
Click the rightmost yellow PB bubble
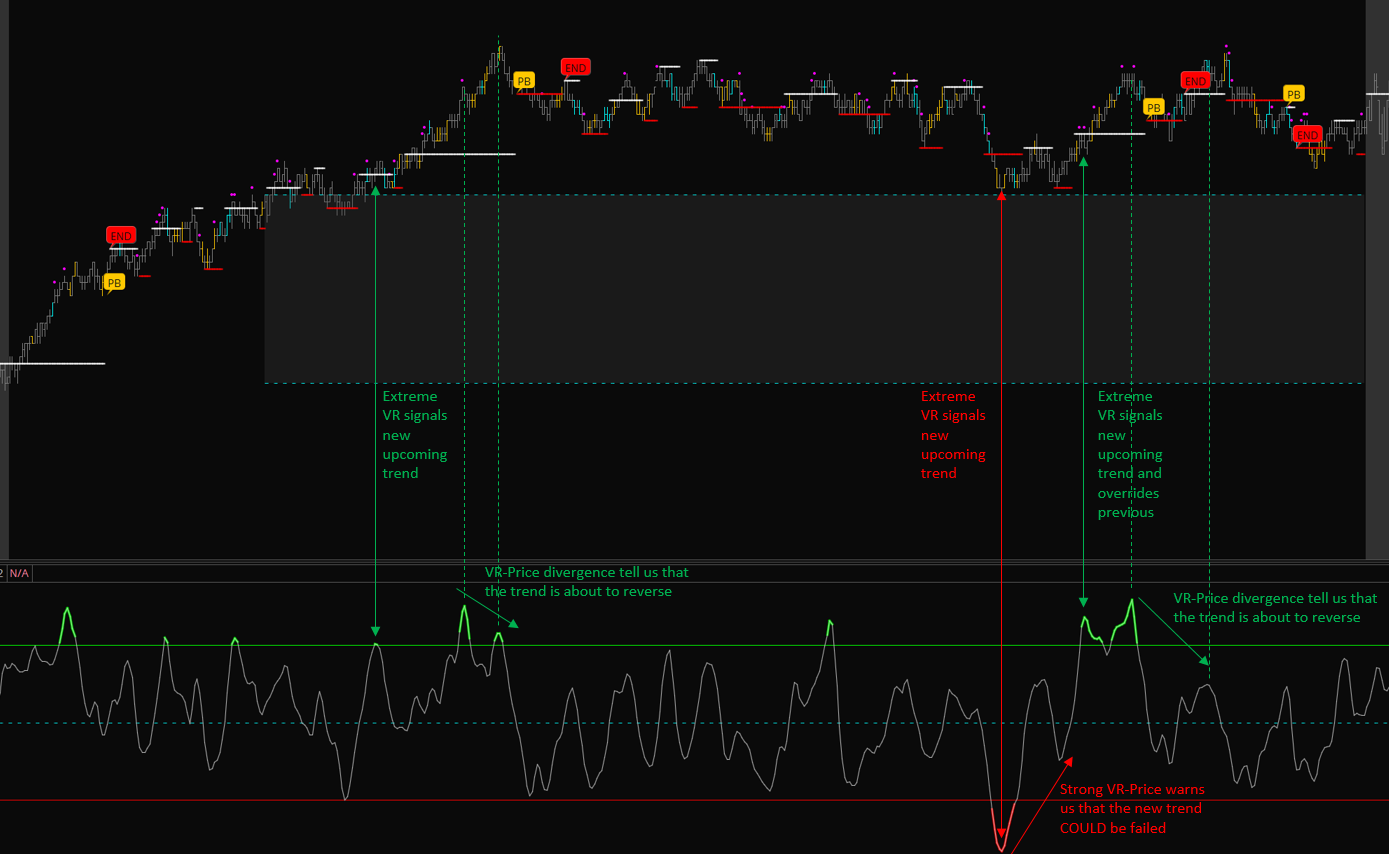coord(1293,94)
